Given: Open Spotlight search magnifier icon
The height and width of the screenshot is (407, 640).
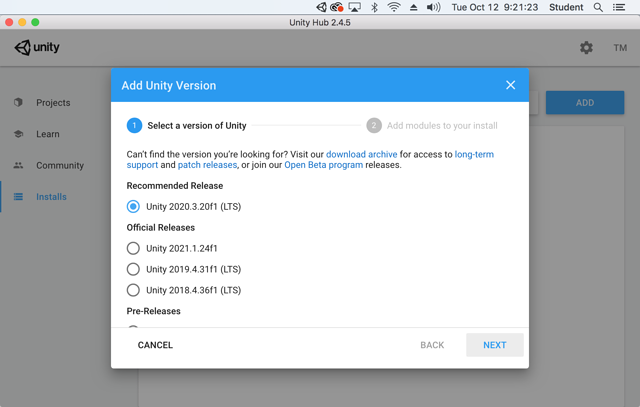Looking at the screenshot, I should pos(598,7).
